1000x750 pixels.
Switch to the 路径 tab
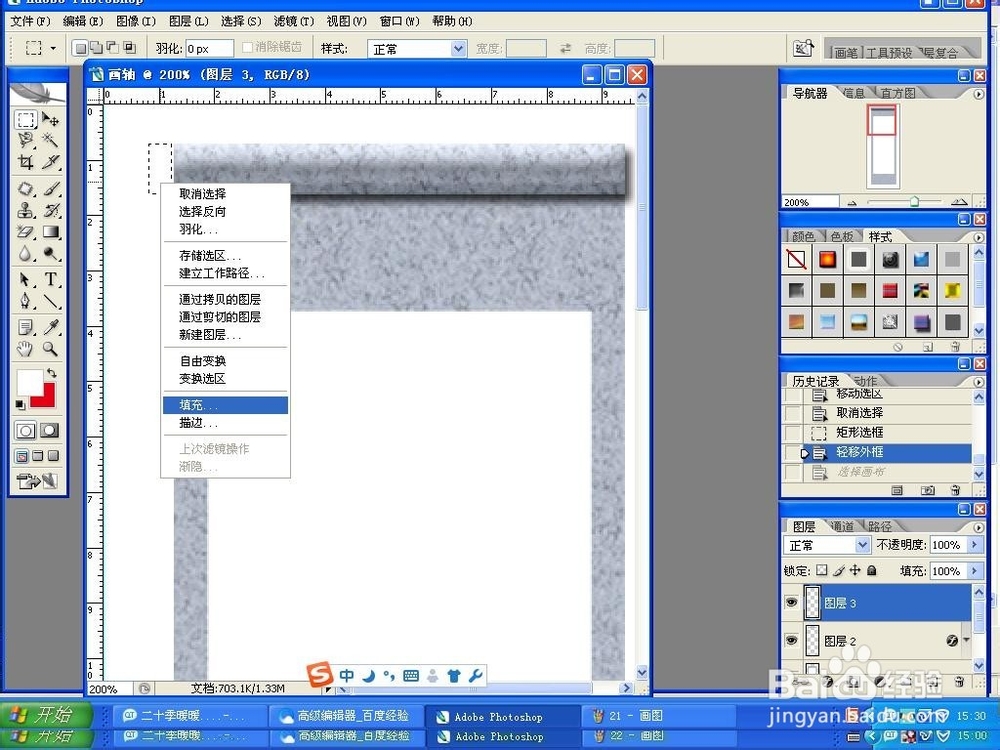(880, 526)
